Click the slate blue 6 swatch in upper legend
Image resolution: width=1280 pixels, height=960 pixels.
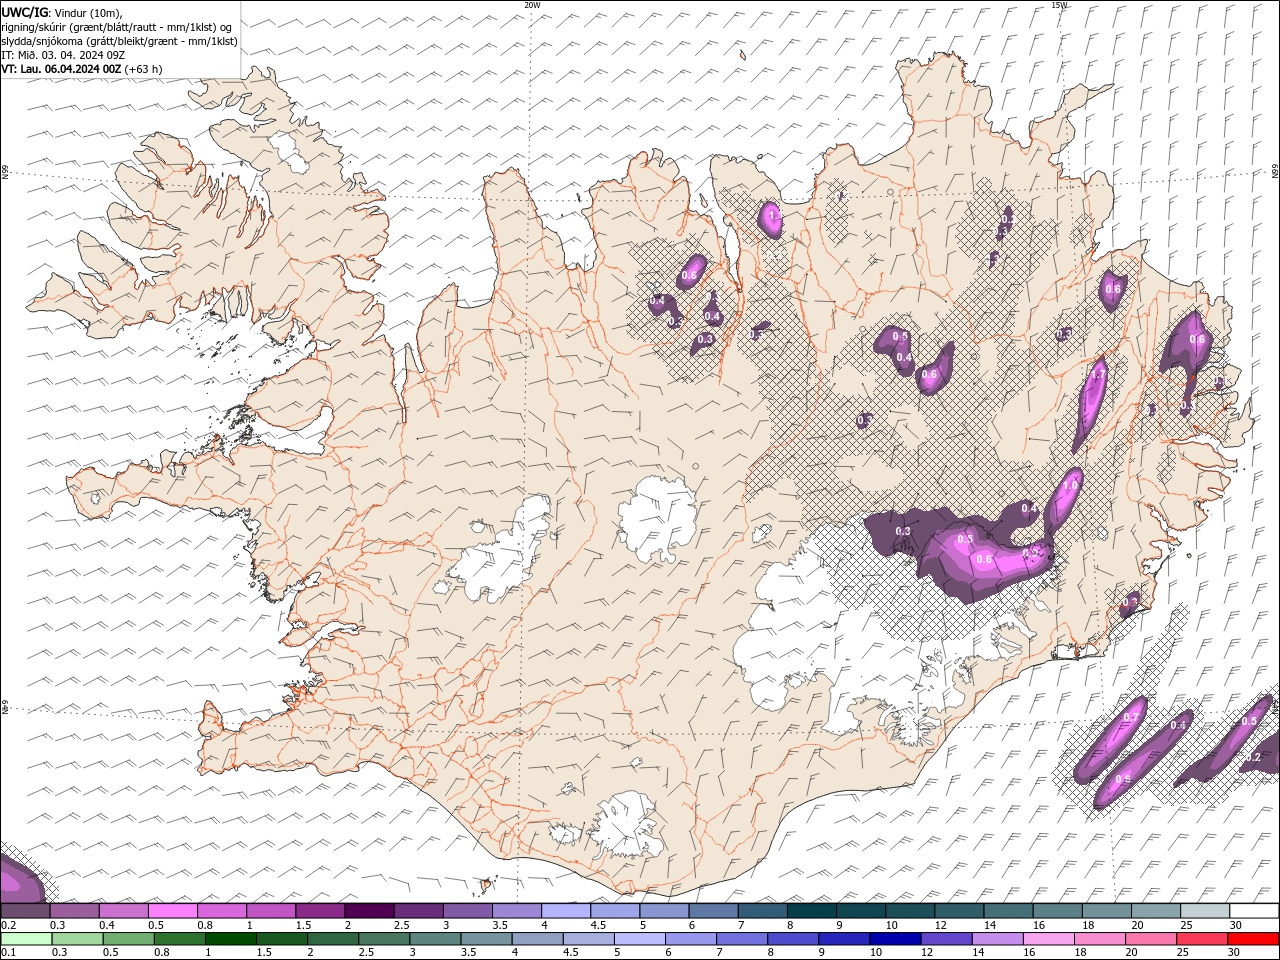point(714,911)
